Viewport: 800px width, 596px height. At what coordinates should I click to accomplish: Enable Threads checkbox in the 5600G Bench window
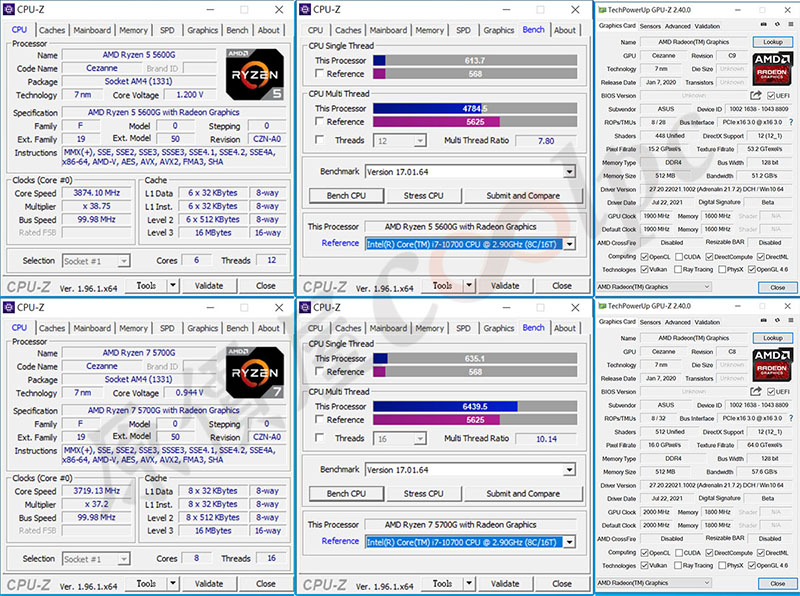pyautogui.click(x=319, y=139)
